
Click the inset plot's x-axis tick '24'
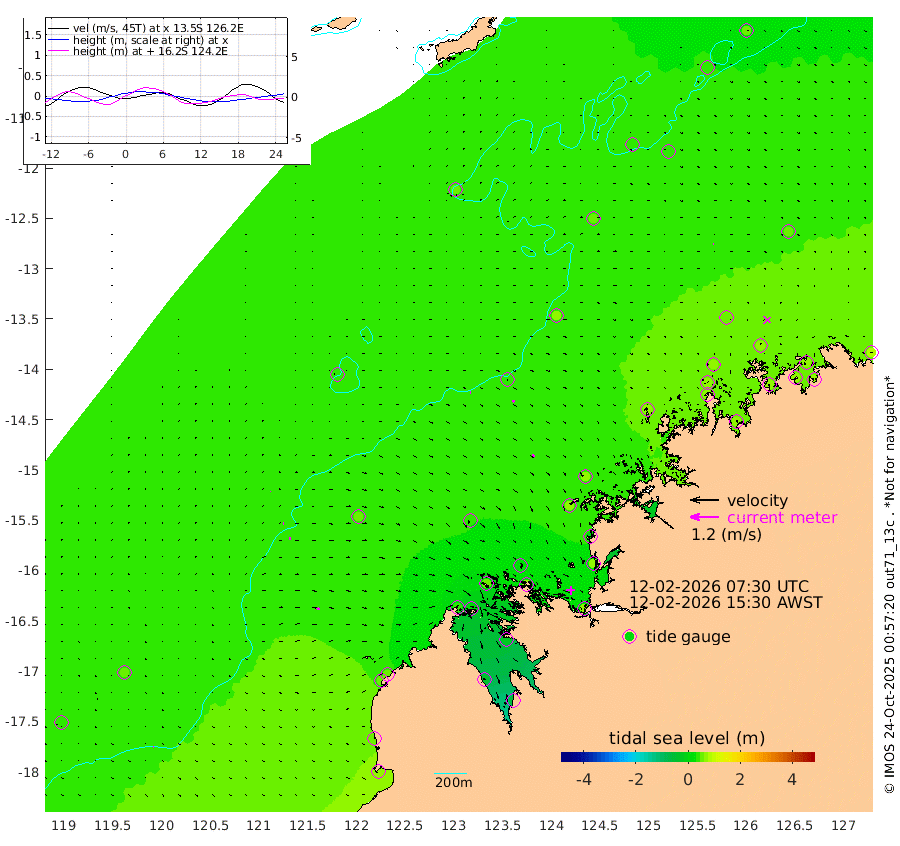[276, 154]
